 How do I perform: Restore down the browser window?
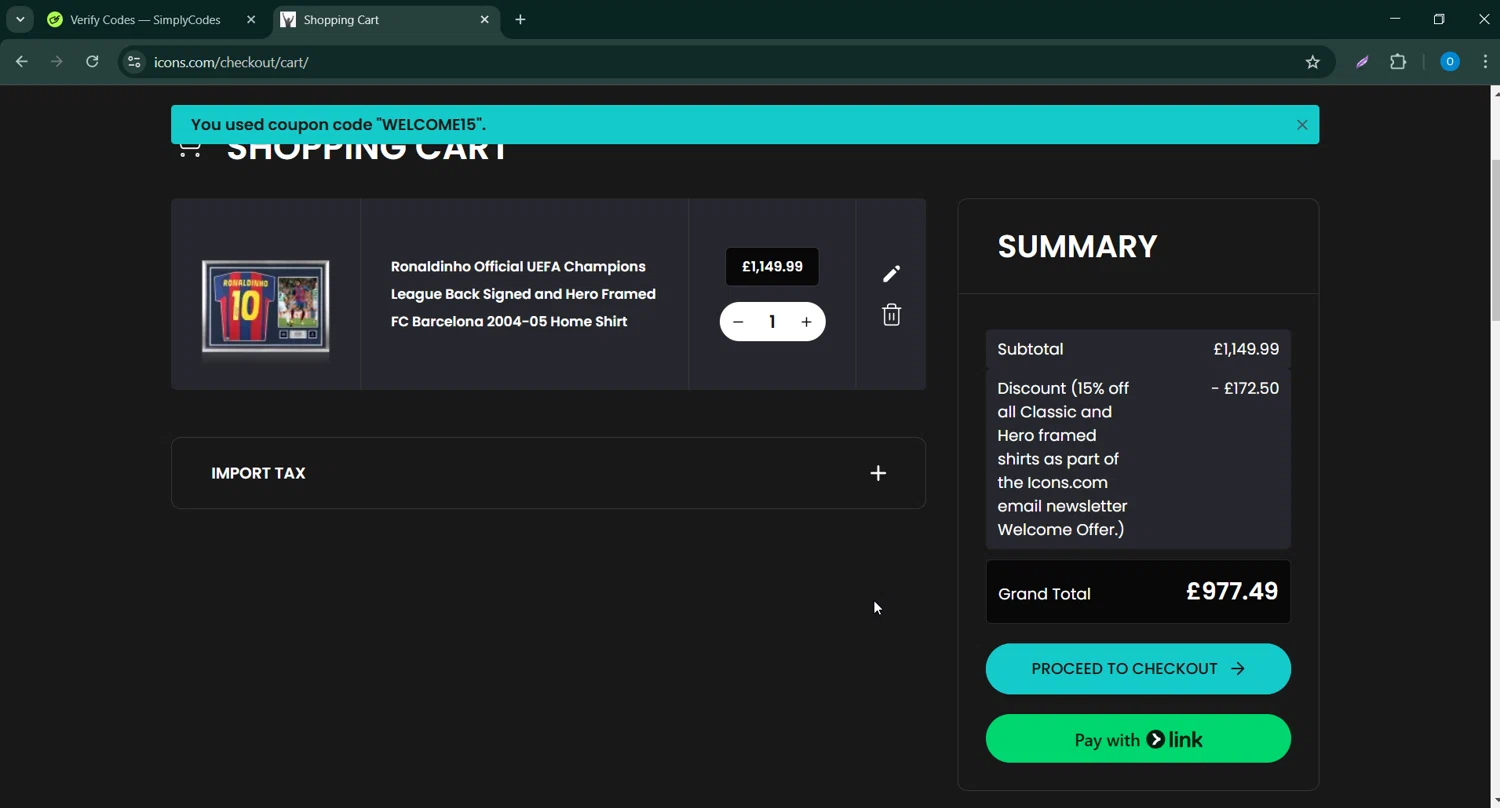click(1439, 19)
